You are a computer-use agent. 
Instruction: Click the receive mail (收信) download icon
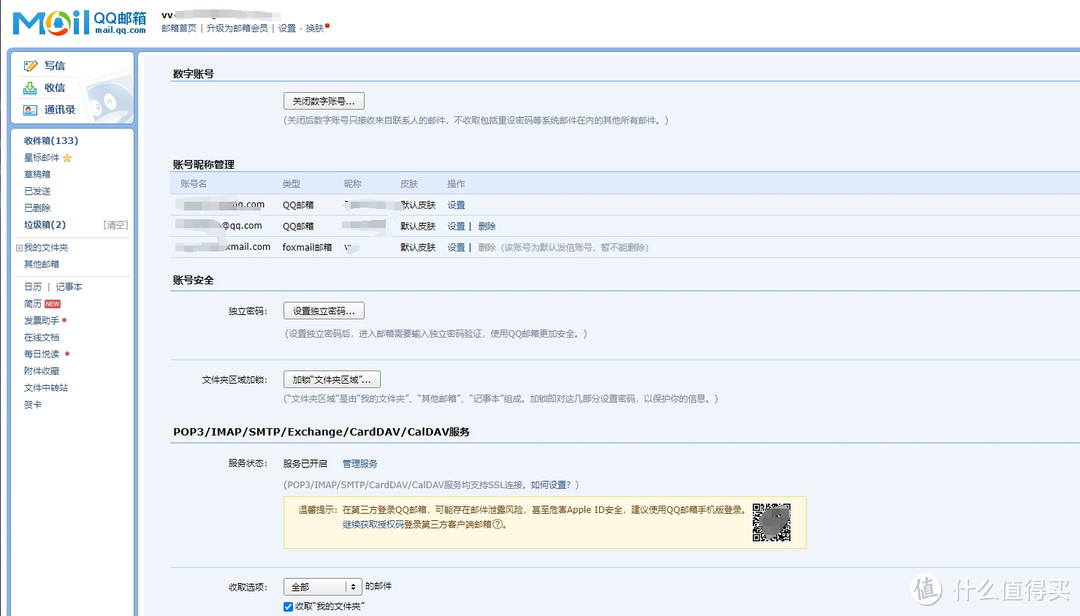[30, 88]
